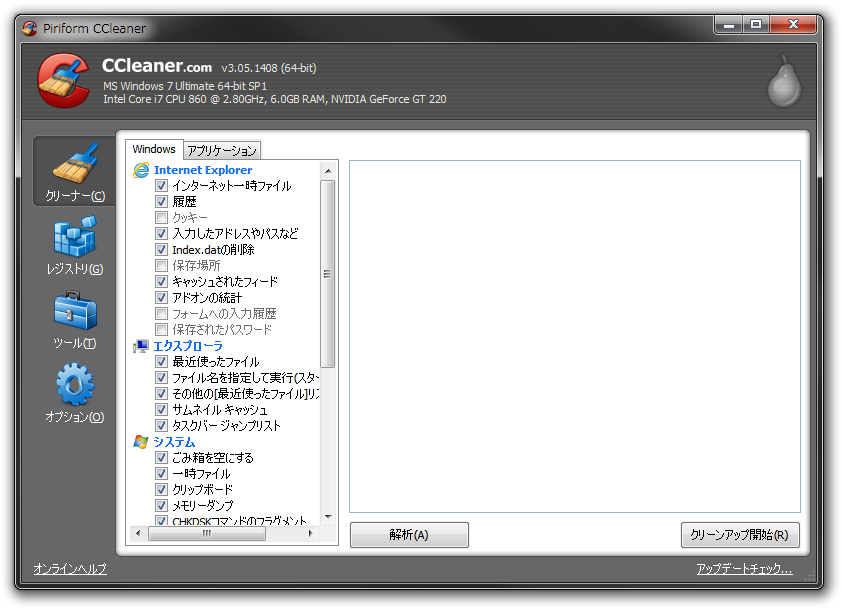Toggle クリップボード checkbox
This screenshot has width=842, height=608.
[161, 489]
